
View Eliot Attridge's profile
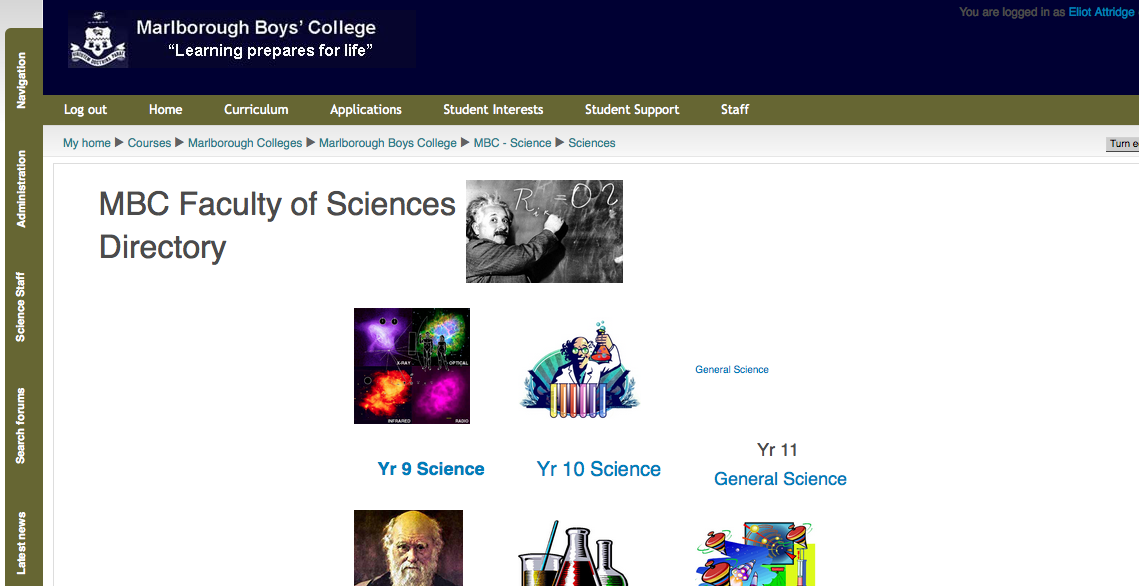[1100, 11]
